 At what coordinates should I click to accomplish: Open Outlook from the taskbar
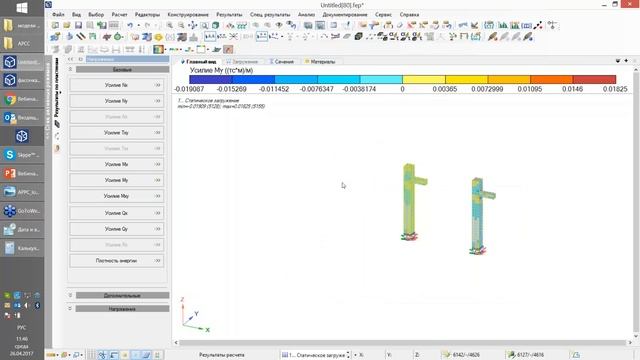tap(22, 118)
